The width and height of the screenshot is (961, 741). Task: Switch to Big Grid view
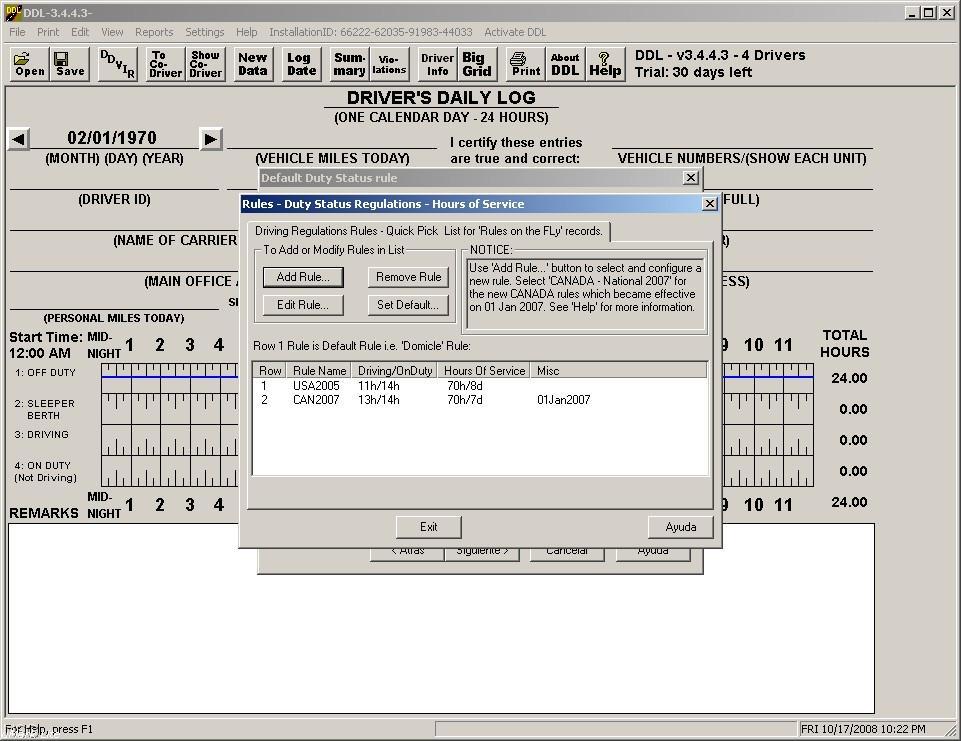pos(477,64)
